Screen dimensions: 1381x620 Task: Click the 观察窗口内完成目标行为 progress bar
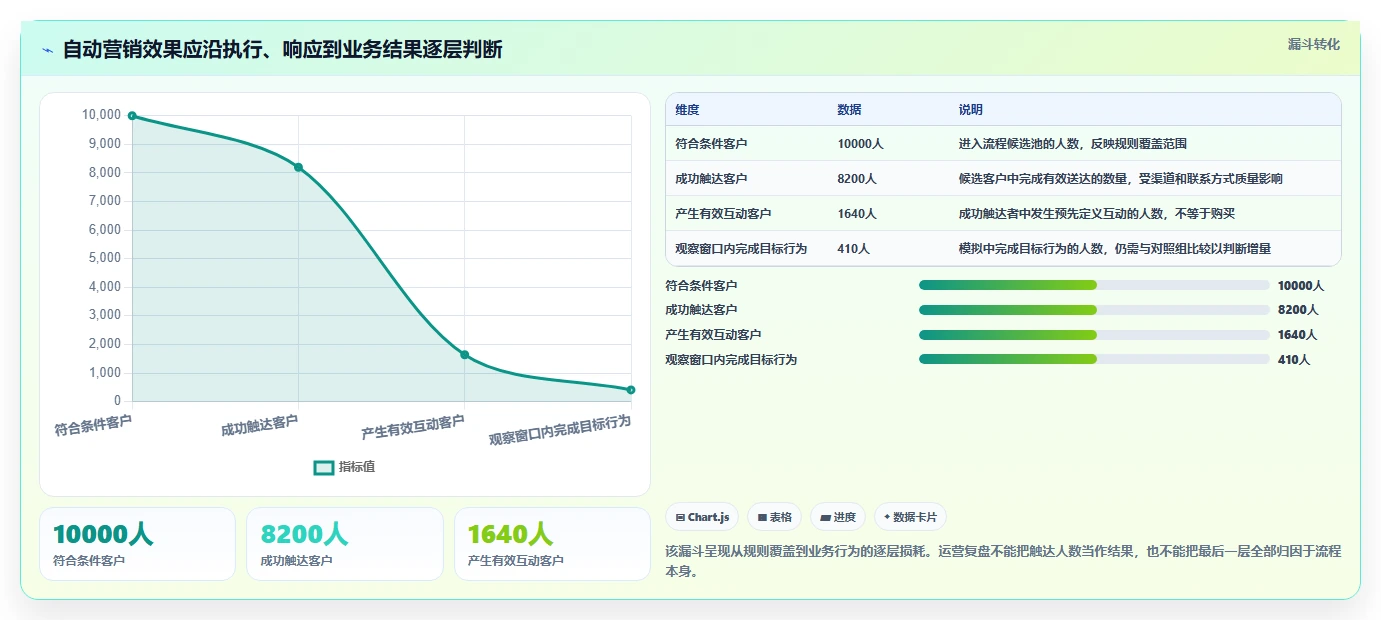1094,359
